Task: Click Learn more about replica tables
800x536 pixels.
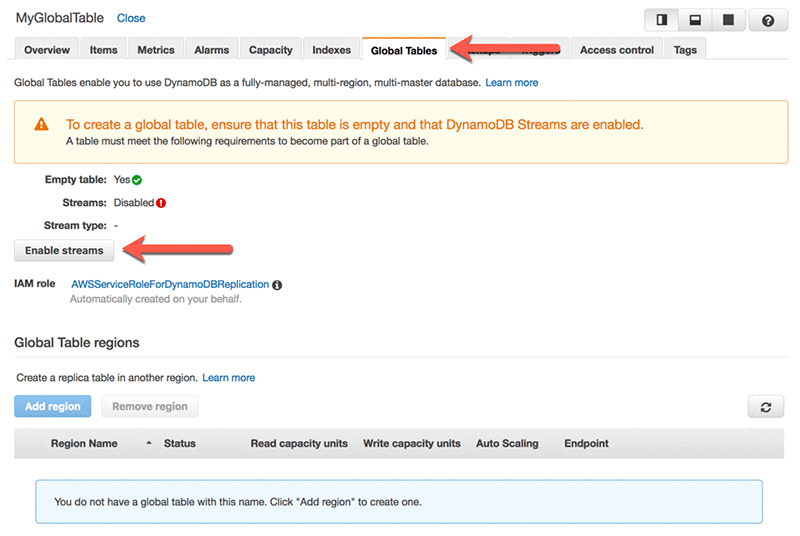Action: point(229,378)
